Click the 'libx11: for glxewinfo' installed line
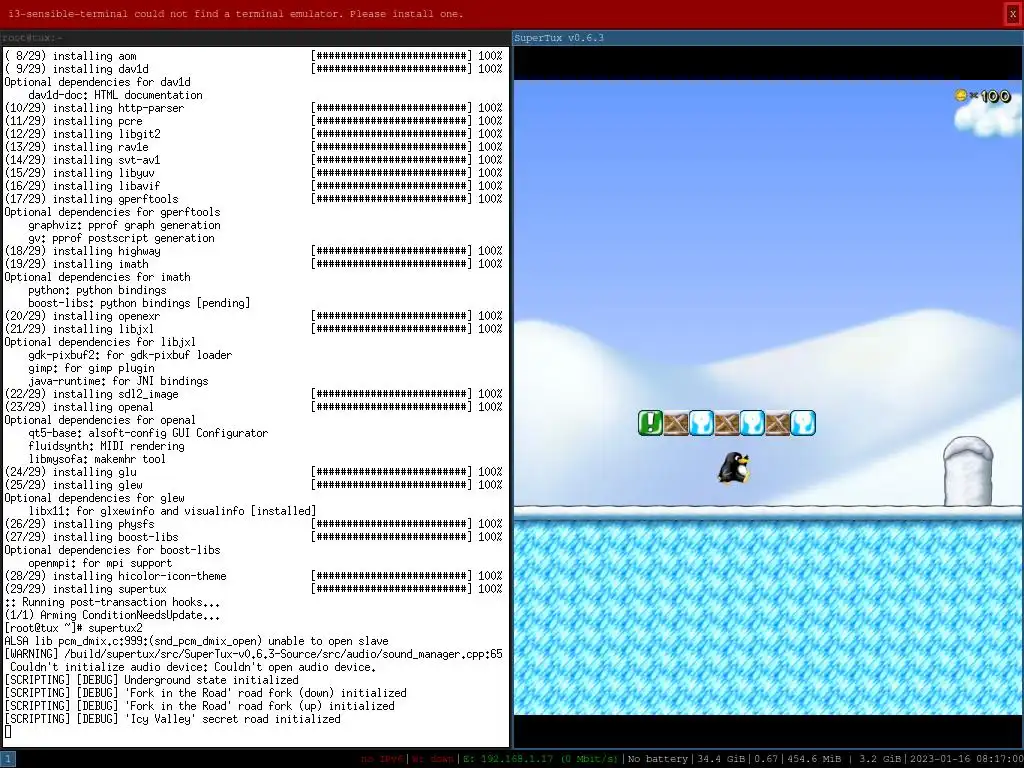 [172, 511]
